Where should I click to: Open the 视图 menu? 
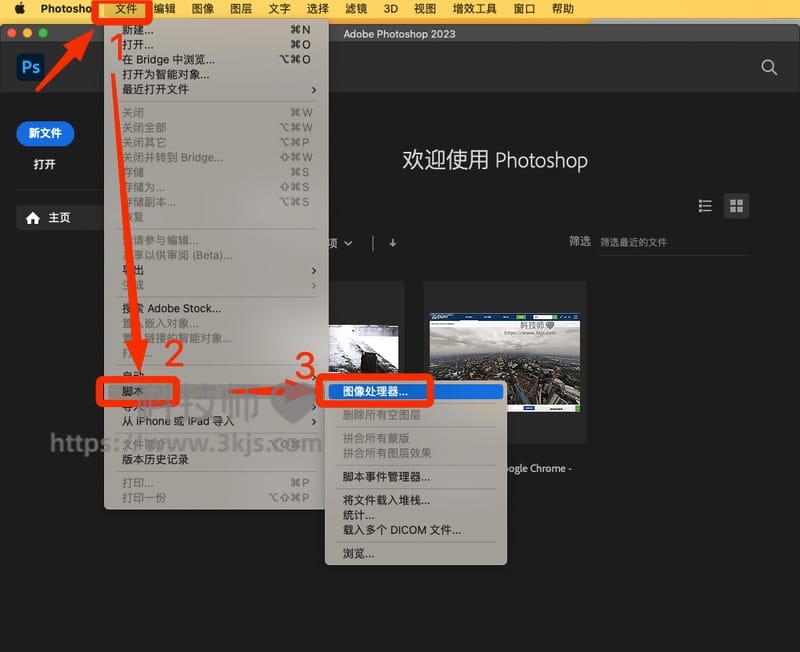click(425, 9)
